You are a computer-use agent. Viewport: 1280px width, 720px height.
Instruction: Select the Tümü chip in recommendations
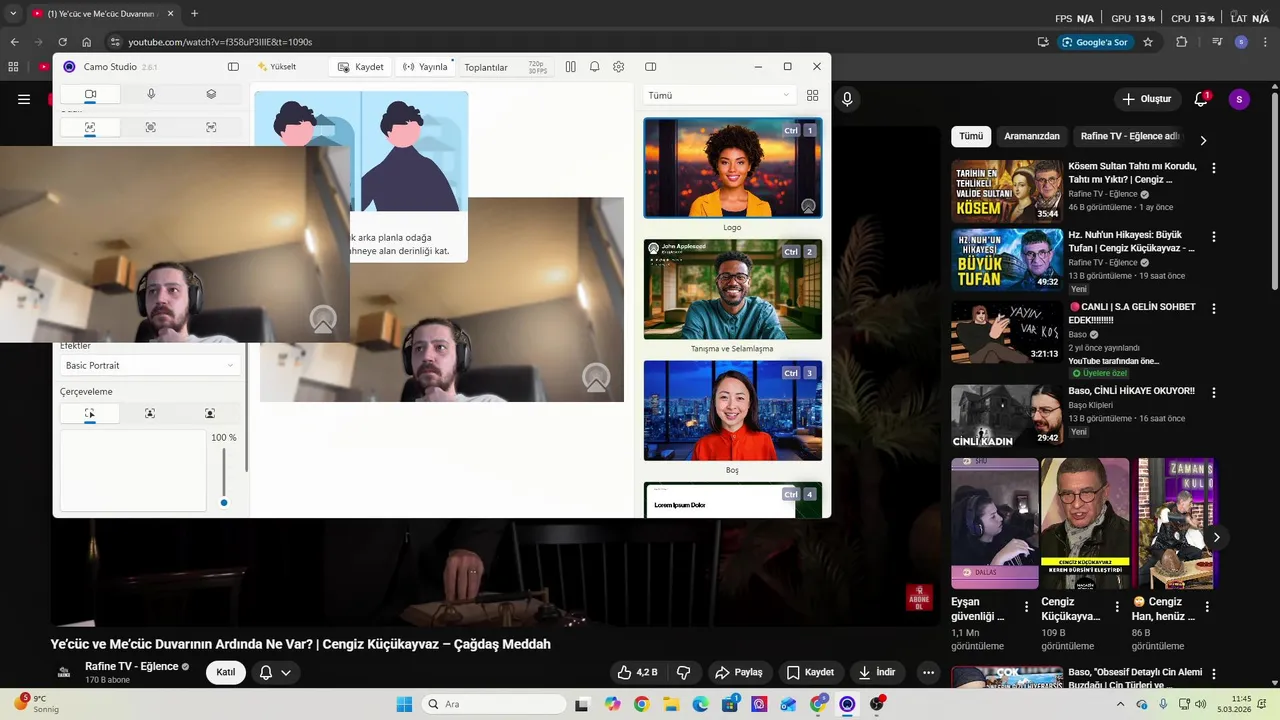click(x=971, y=136)
